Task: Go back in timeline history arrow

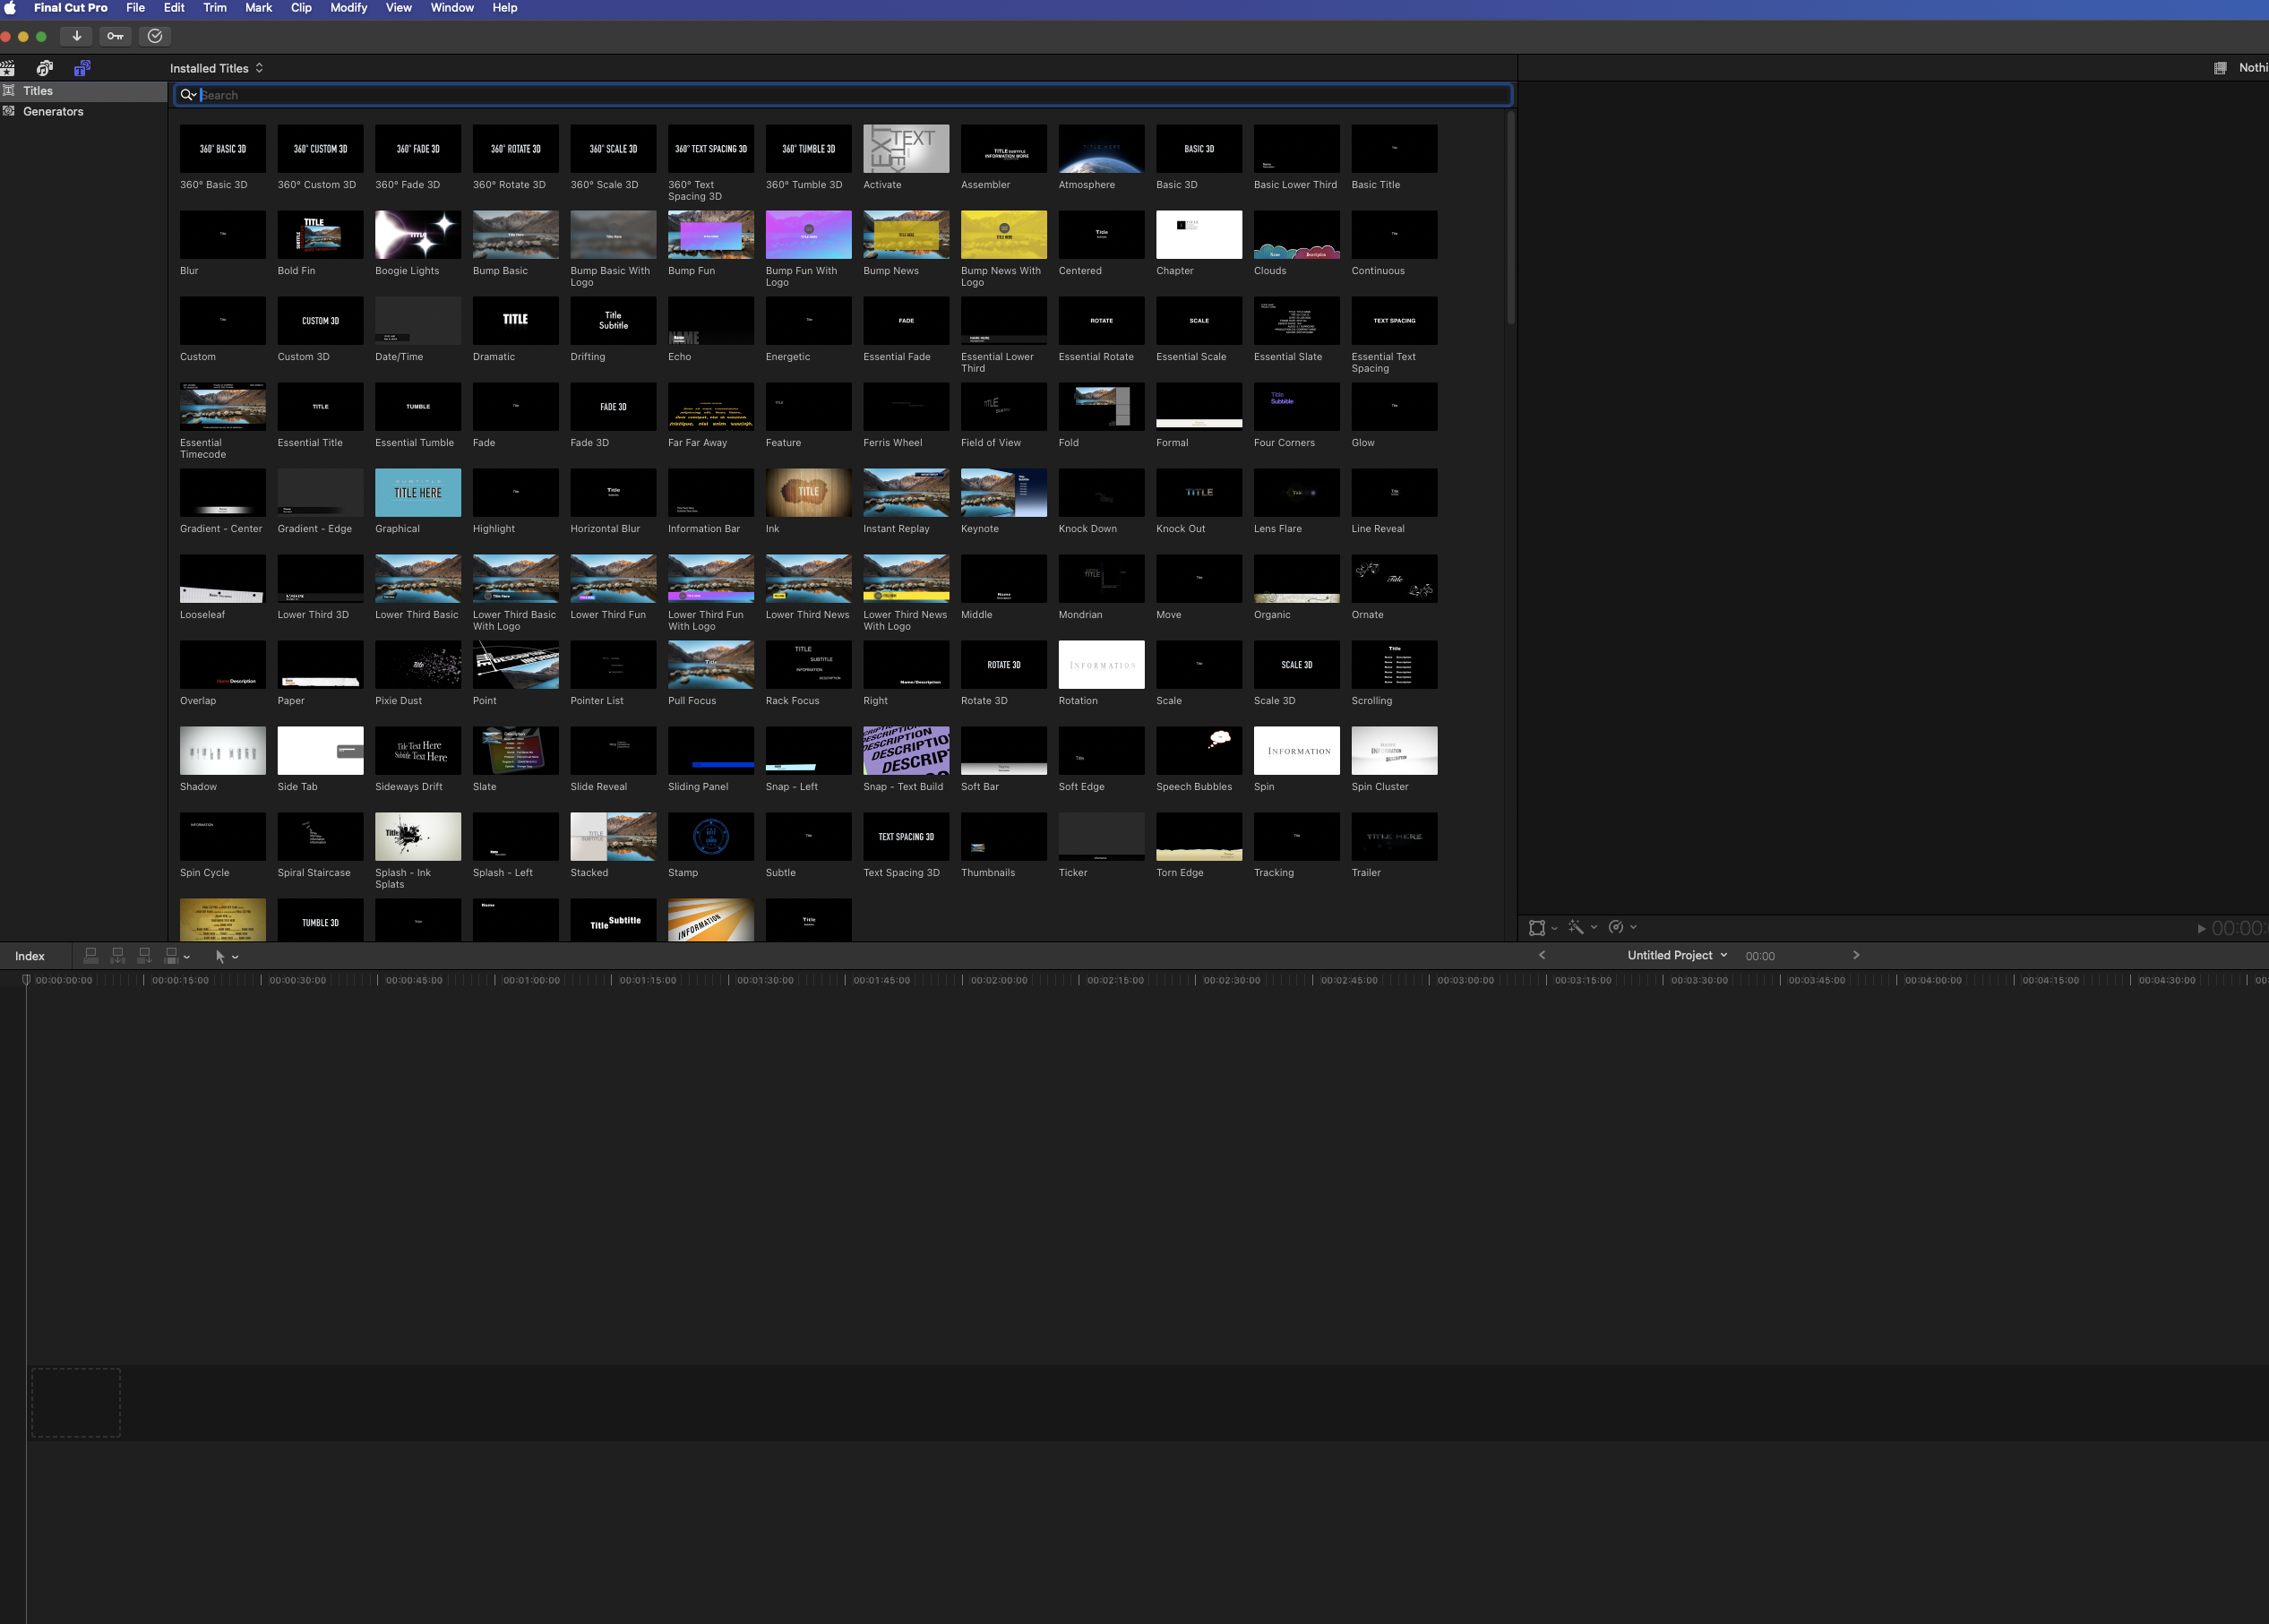Action: tap(1542, 955)
